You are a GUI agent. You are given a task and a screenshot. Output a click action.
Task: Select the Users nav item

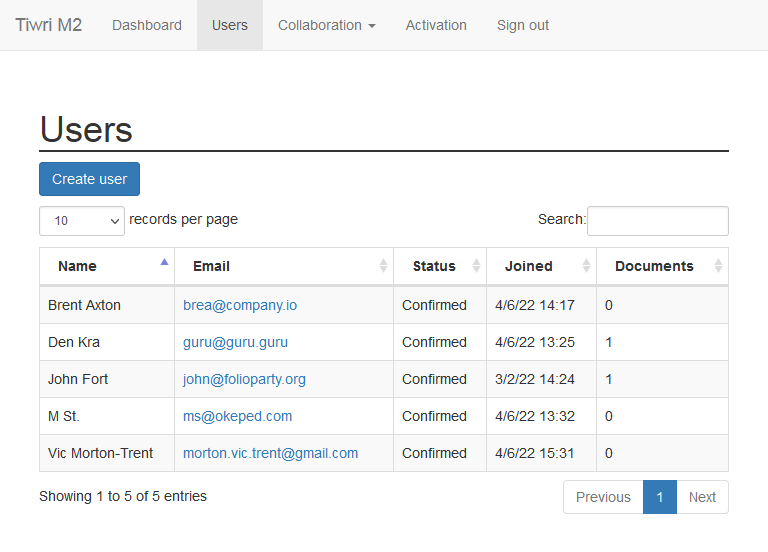coord(230,25)
